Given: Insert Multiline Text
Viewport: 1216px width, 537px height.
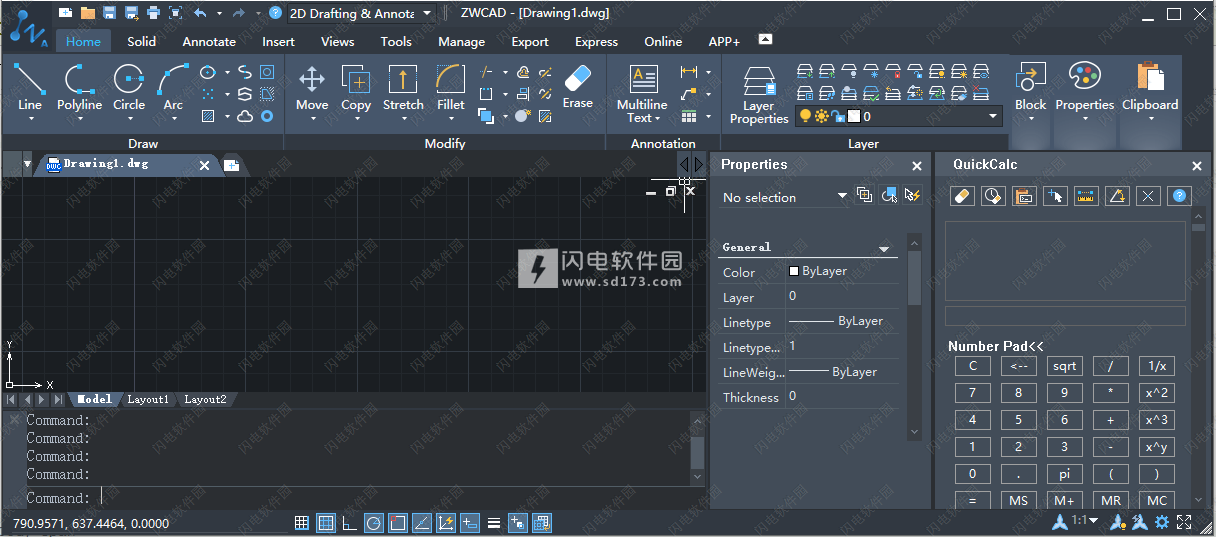Looking at the screenshot, I should (642, 94).
